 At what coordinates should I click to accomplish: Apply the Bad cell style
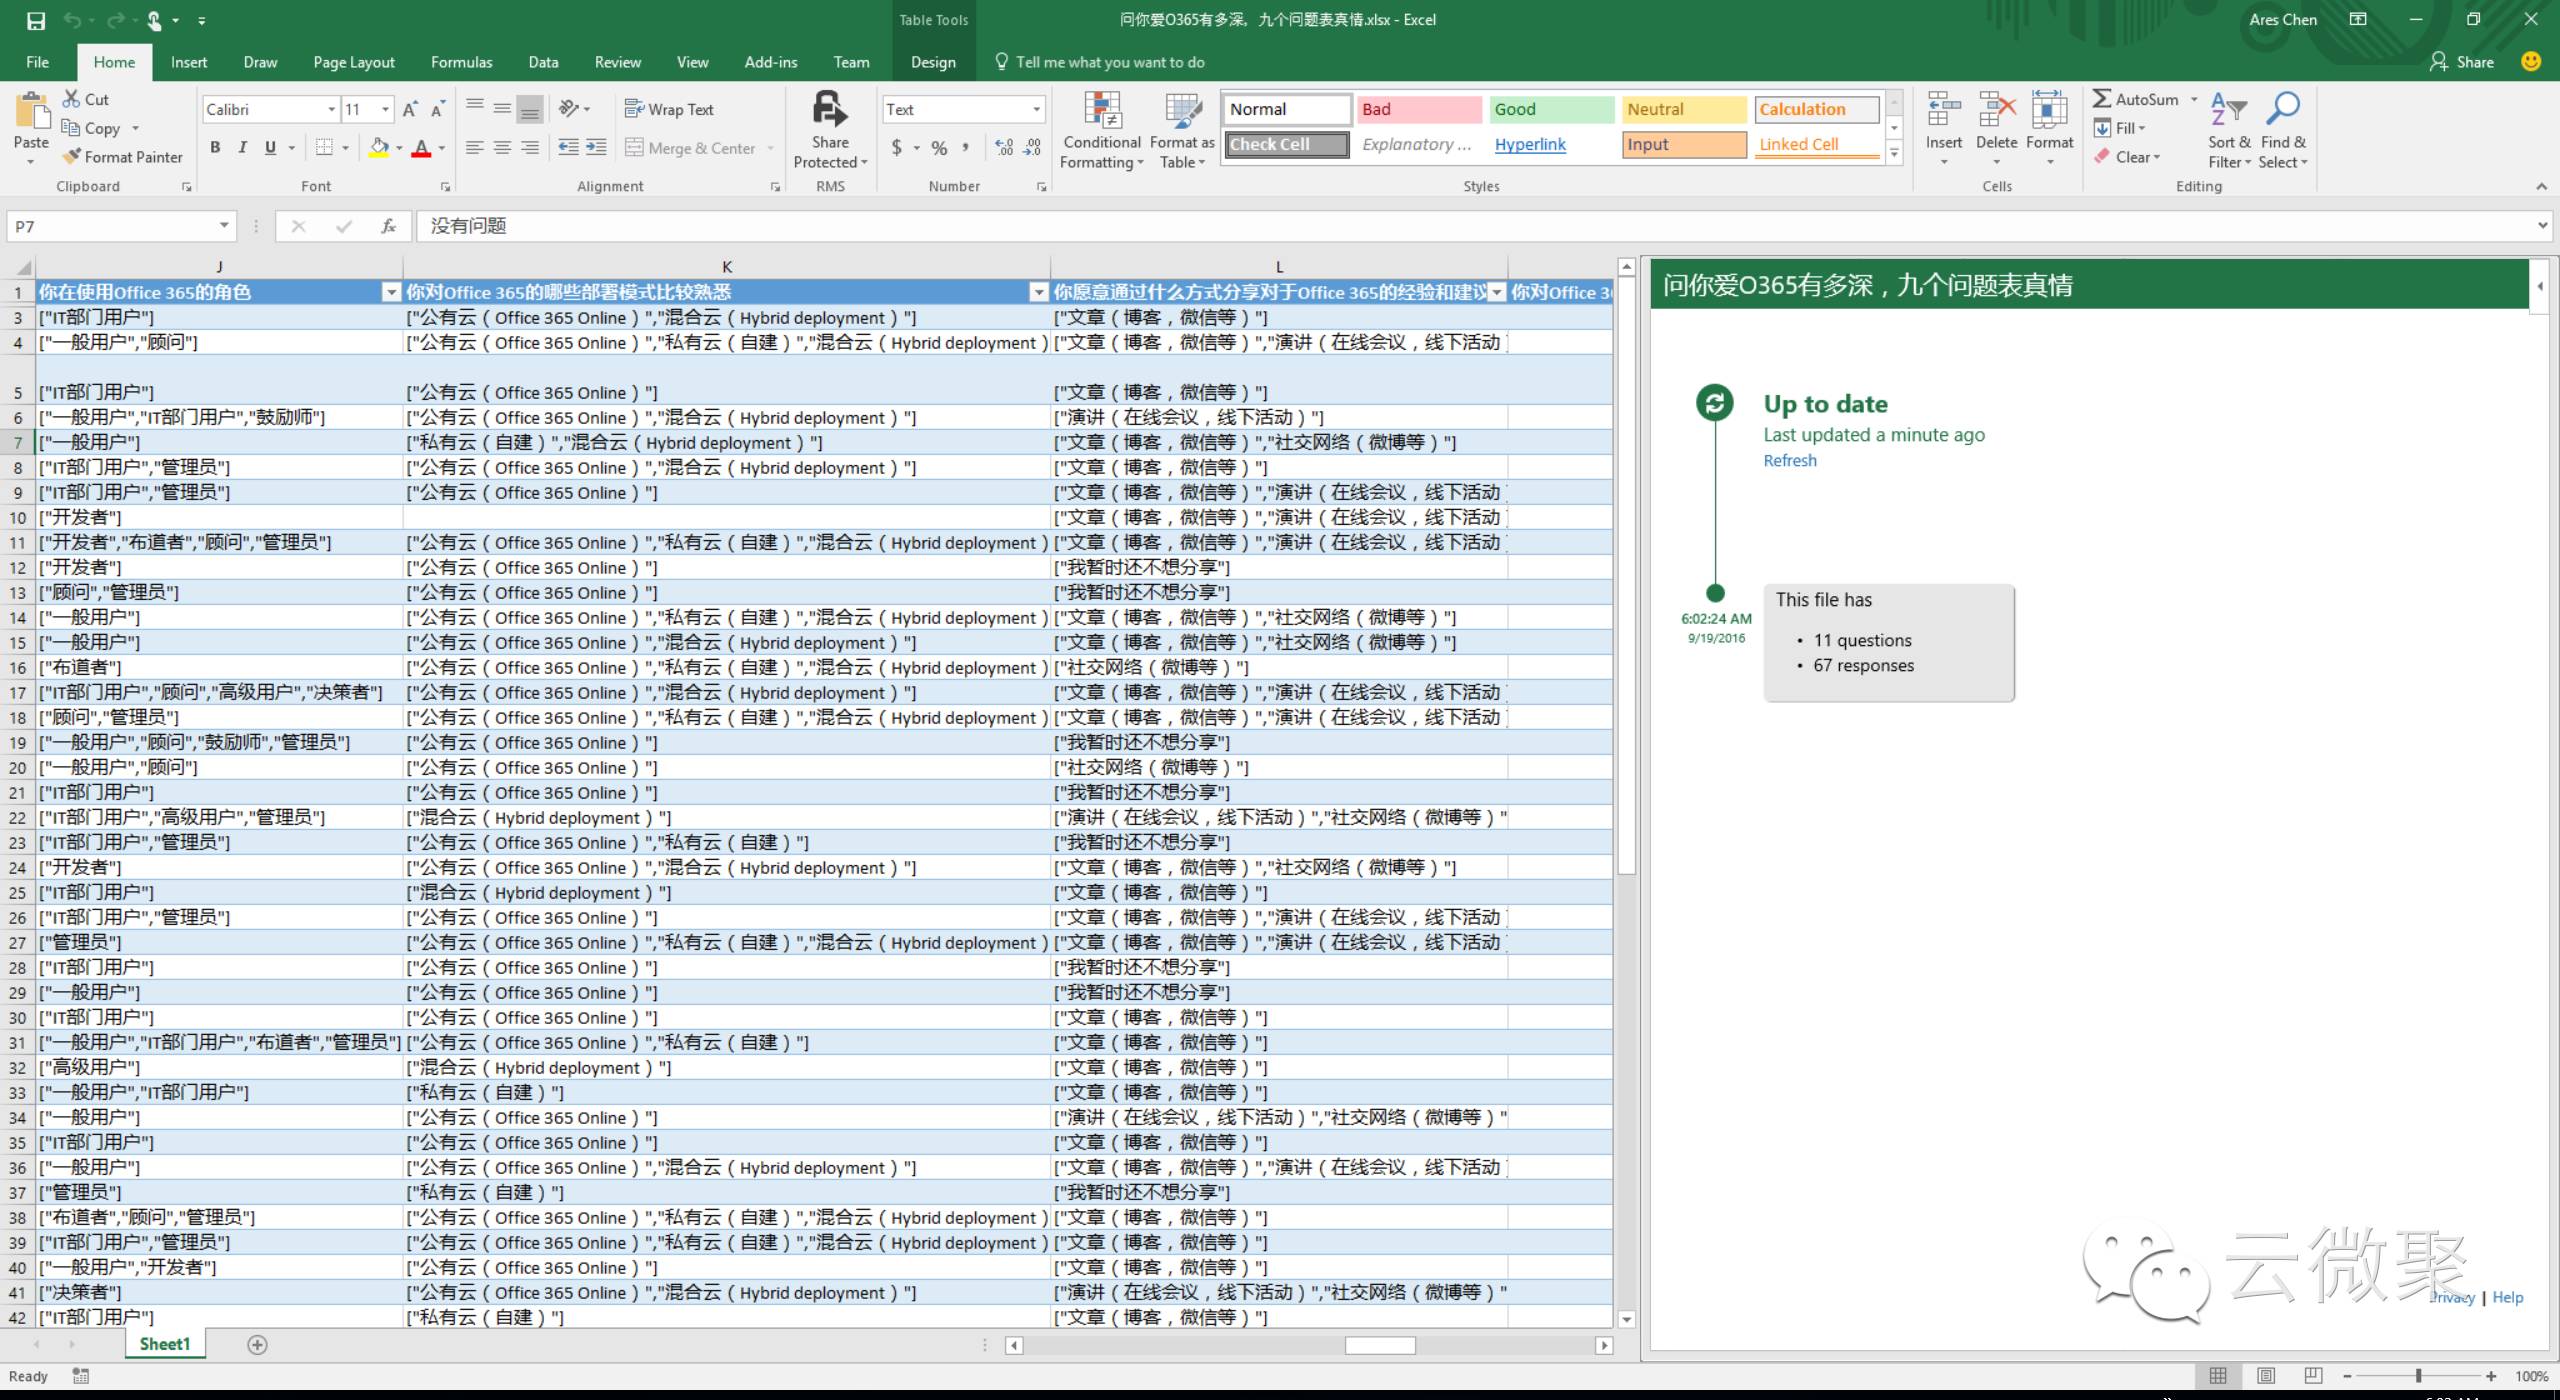(1418, 109)
